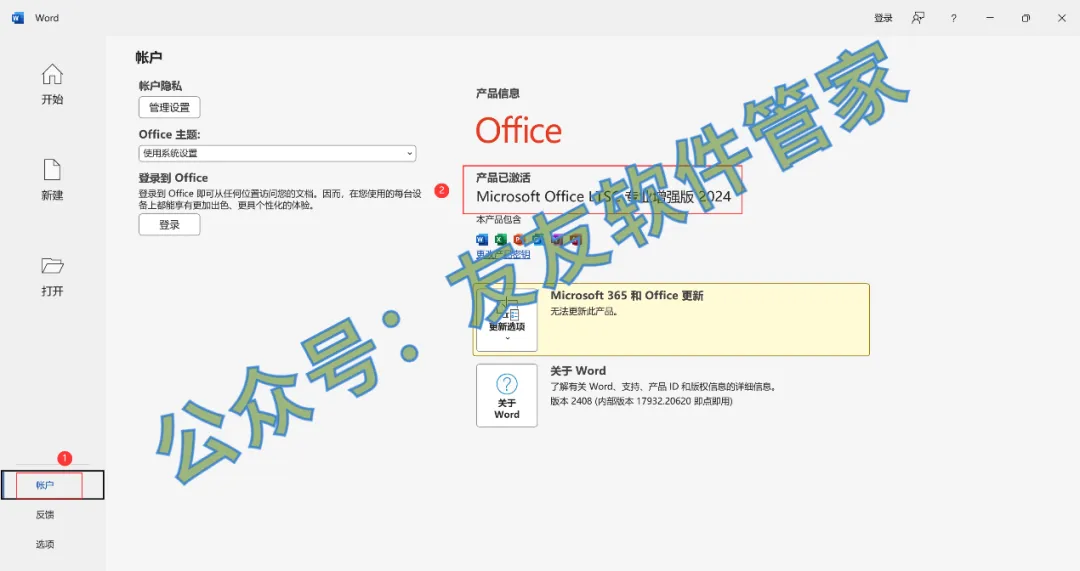Click the Word logo in the title bar

click(18, 18)
